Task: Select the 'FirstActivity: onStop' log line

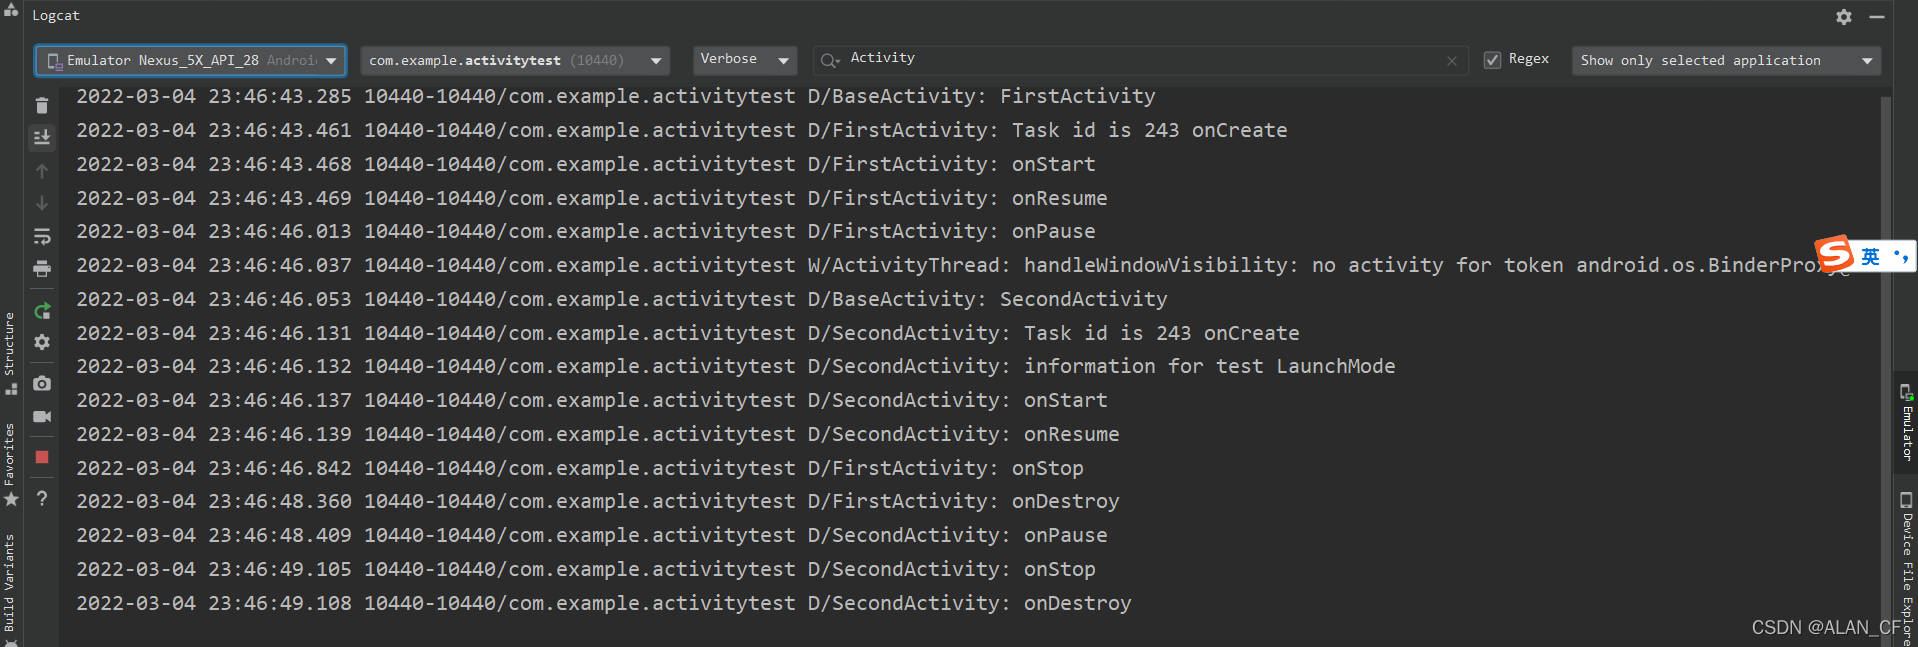Action: pyautogui.click(x=580, y=469)
